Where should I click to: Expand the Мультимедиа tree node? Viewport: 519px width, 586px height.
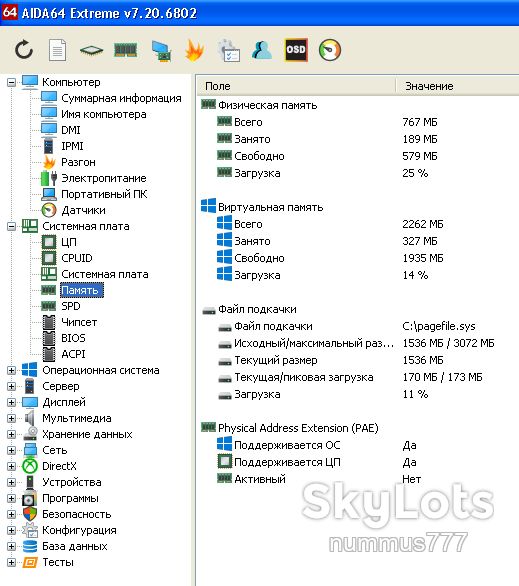(12, 418)
